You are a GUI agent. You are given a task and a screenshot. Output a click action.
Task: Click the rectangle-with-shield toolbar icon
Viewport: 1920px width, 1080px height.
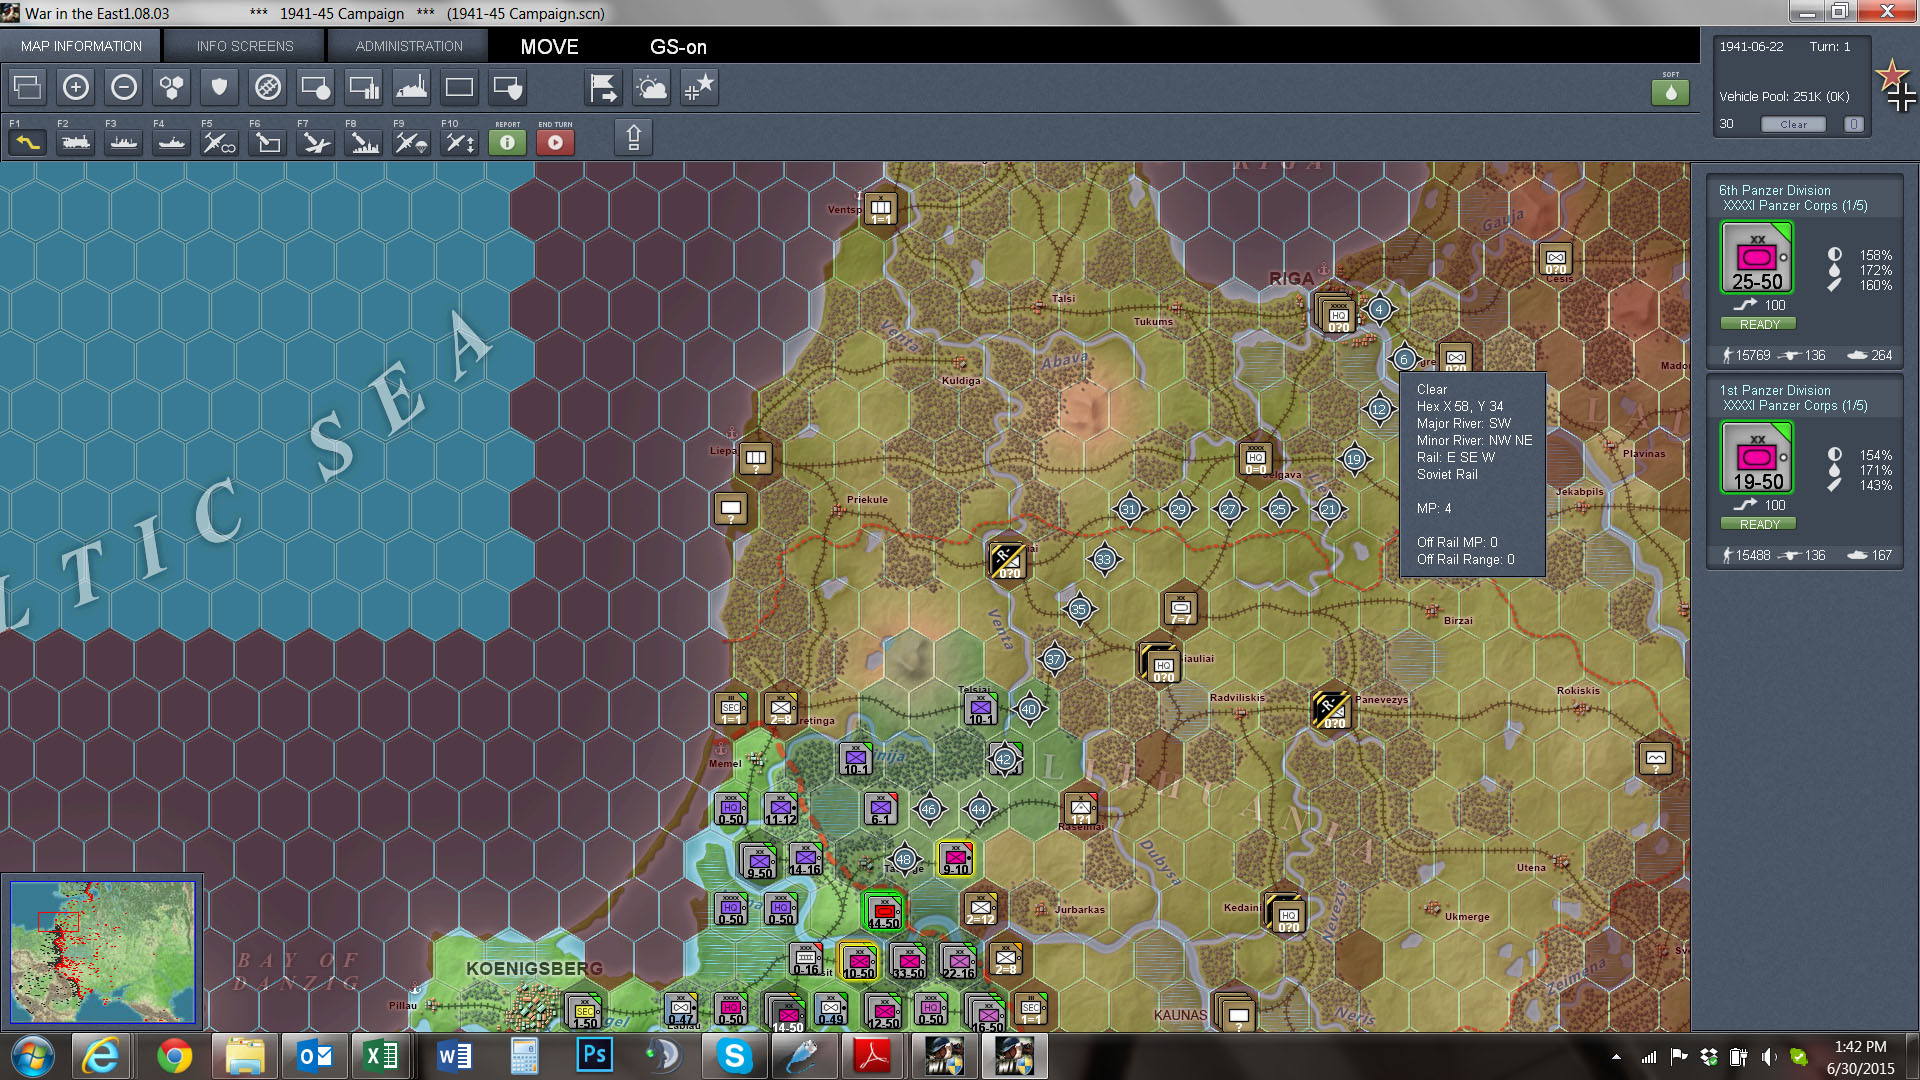pyautogui.click(x=508, y=88)
